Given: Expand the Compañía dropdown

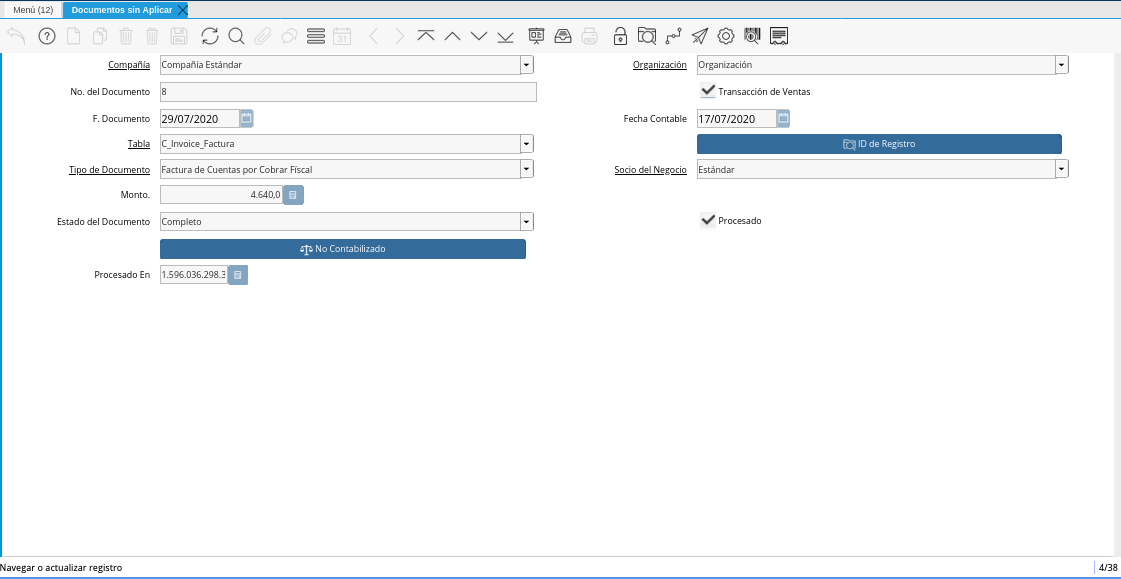Looking at the screenshot, I should pyautogui.click(x=526, y=65).
